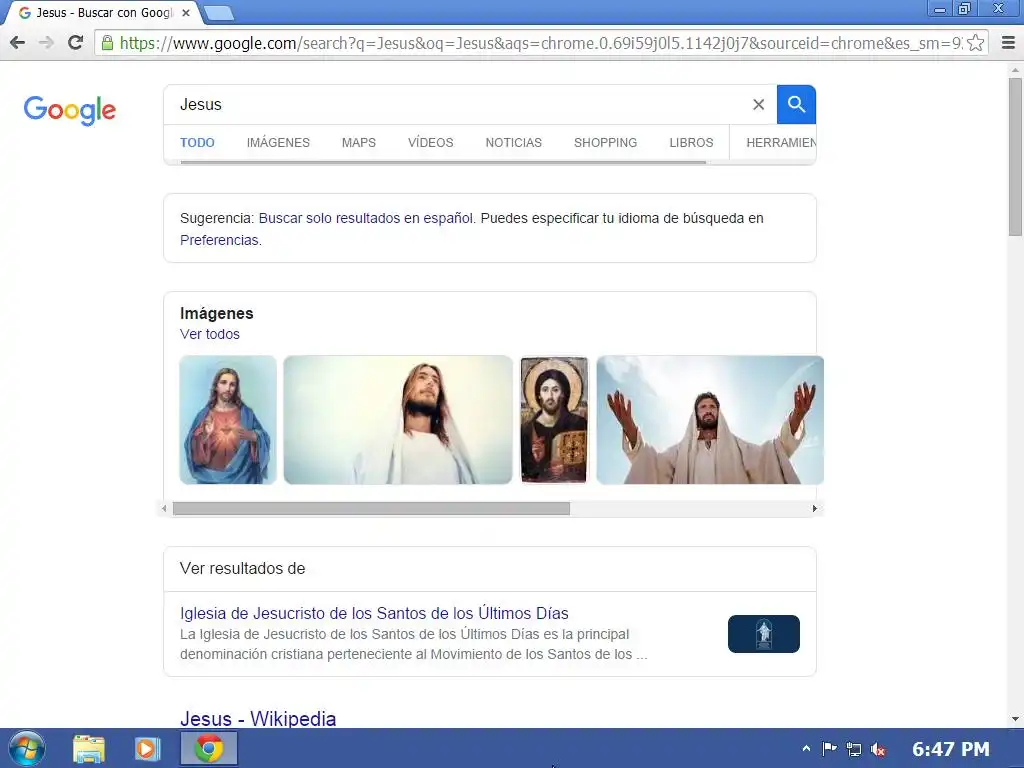Click the 'Ver resultados de' heading
The height and width of the screenshot is (768, 1024).
242,568
